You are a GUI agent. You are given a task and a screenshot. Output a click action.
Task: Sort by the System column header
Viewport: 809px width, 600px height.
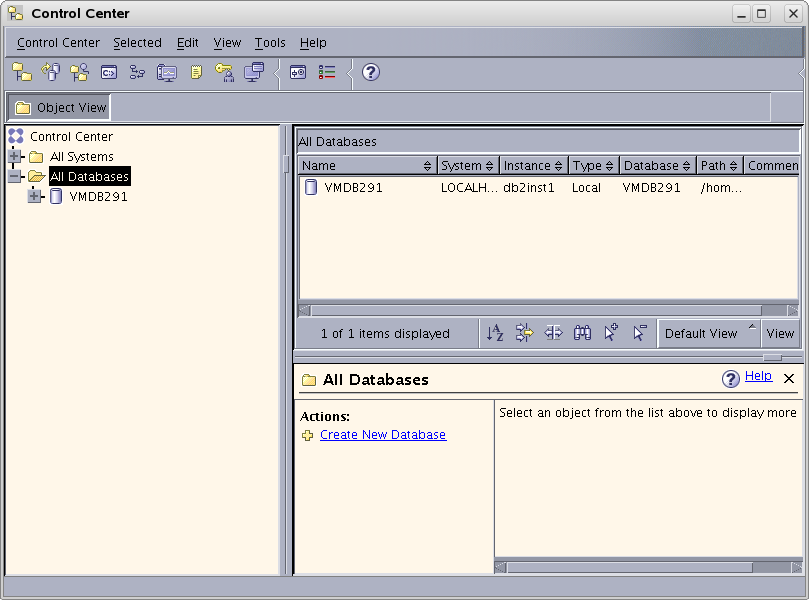(x=468, y=166)
